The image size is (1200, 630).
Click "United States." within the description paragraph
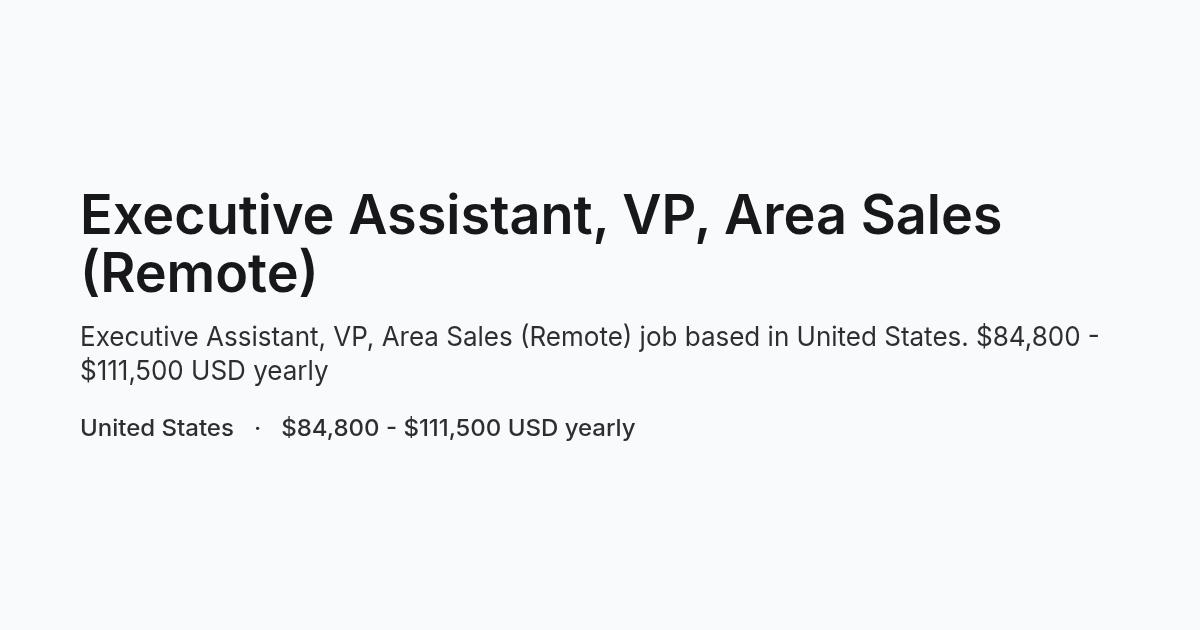point(882,337)
